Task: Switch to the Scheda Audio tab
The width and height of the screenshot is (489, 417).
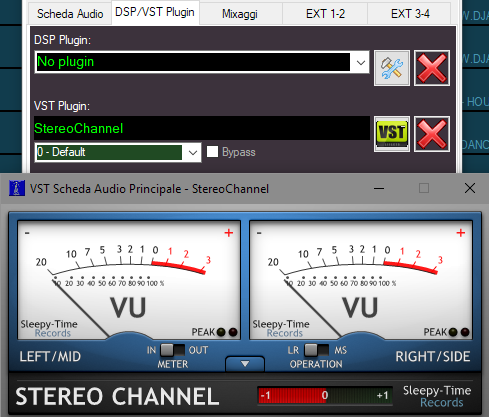Action: point(70,14)
